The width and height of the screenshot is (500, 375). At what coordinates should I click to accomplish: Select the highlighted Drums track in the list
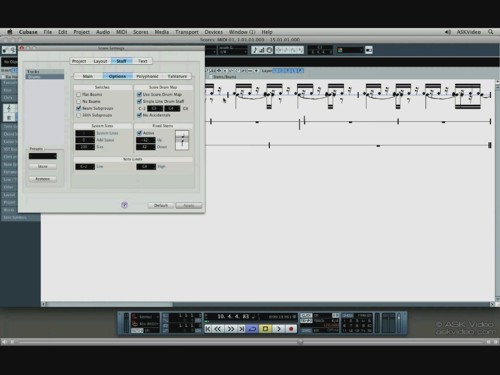(45, 77)
